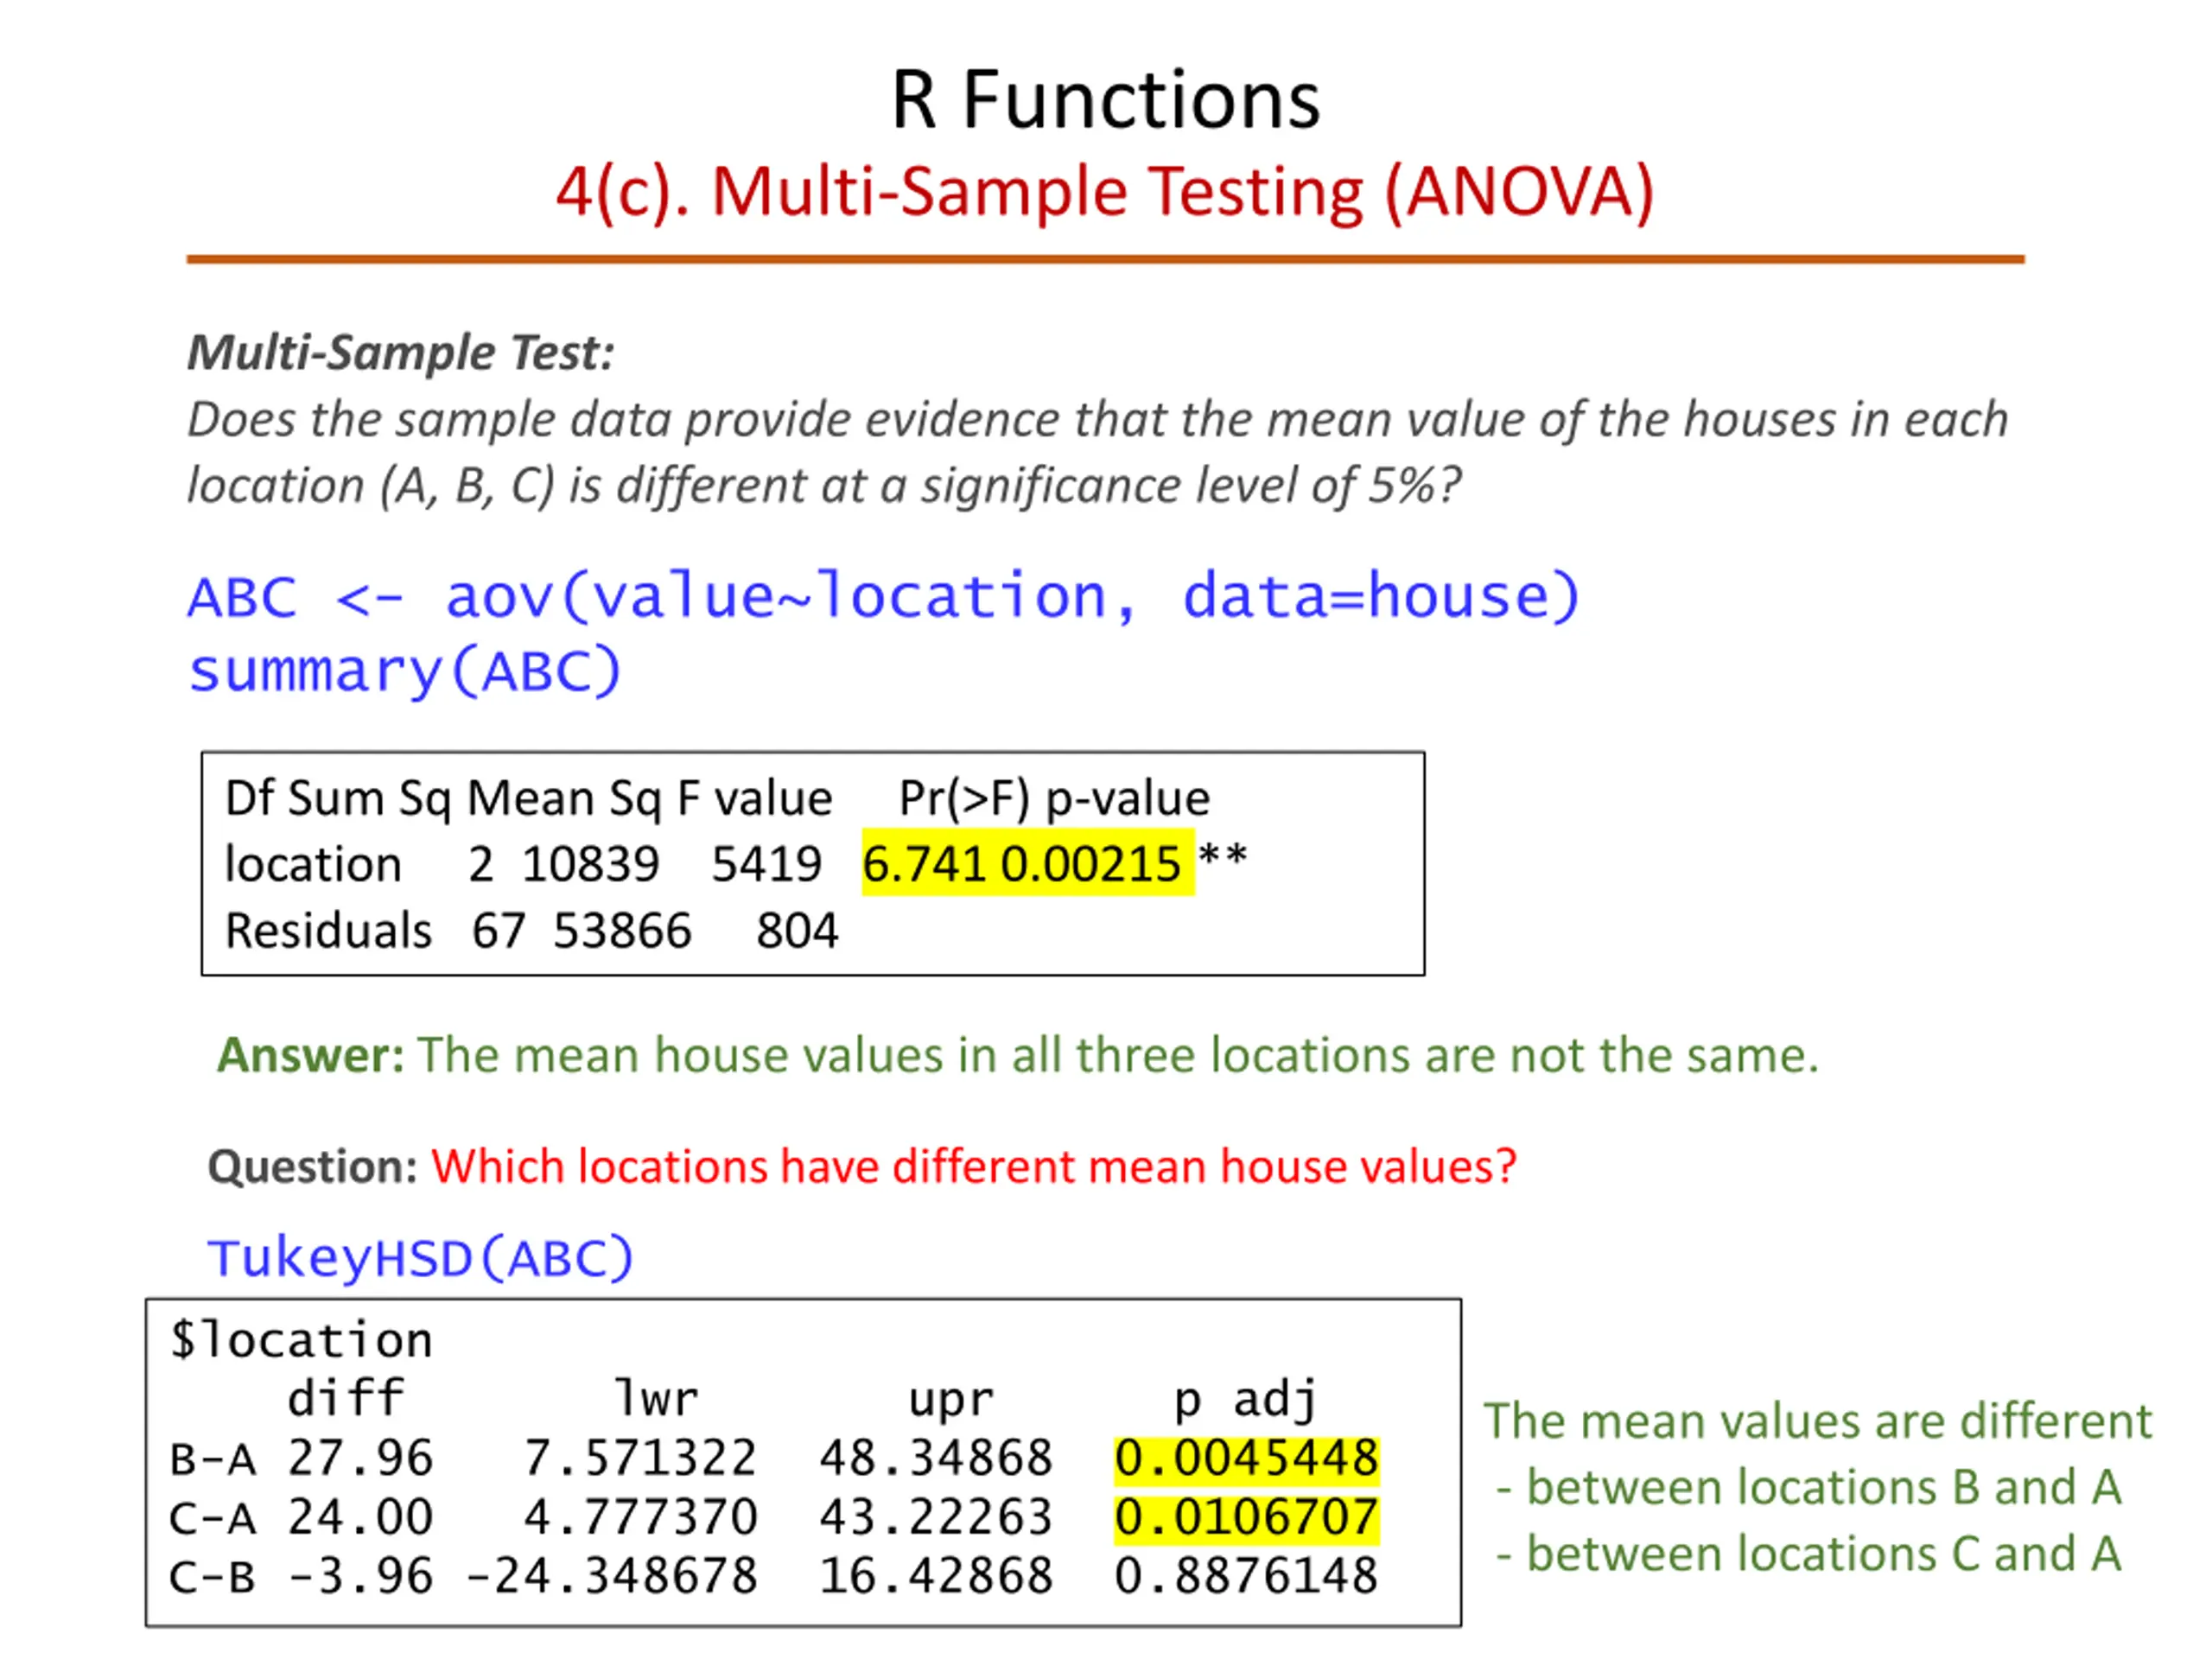This screenshot has width=2212, height=1659.
Task: Click the '**' significance stars
Action: tap(1222, 856)
